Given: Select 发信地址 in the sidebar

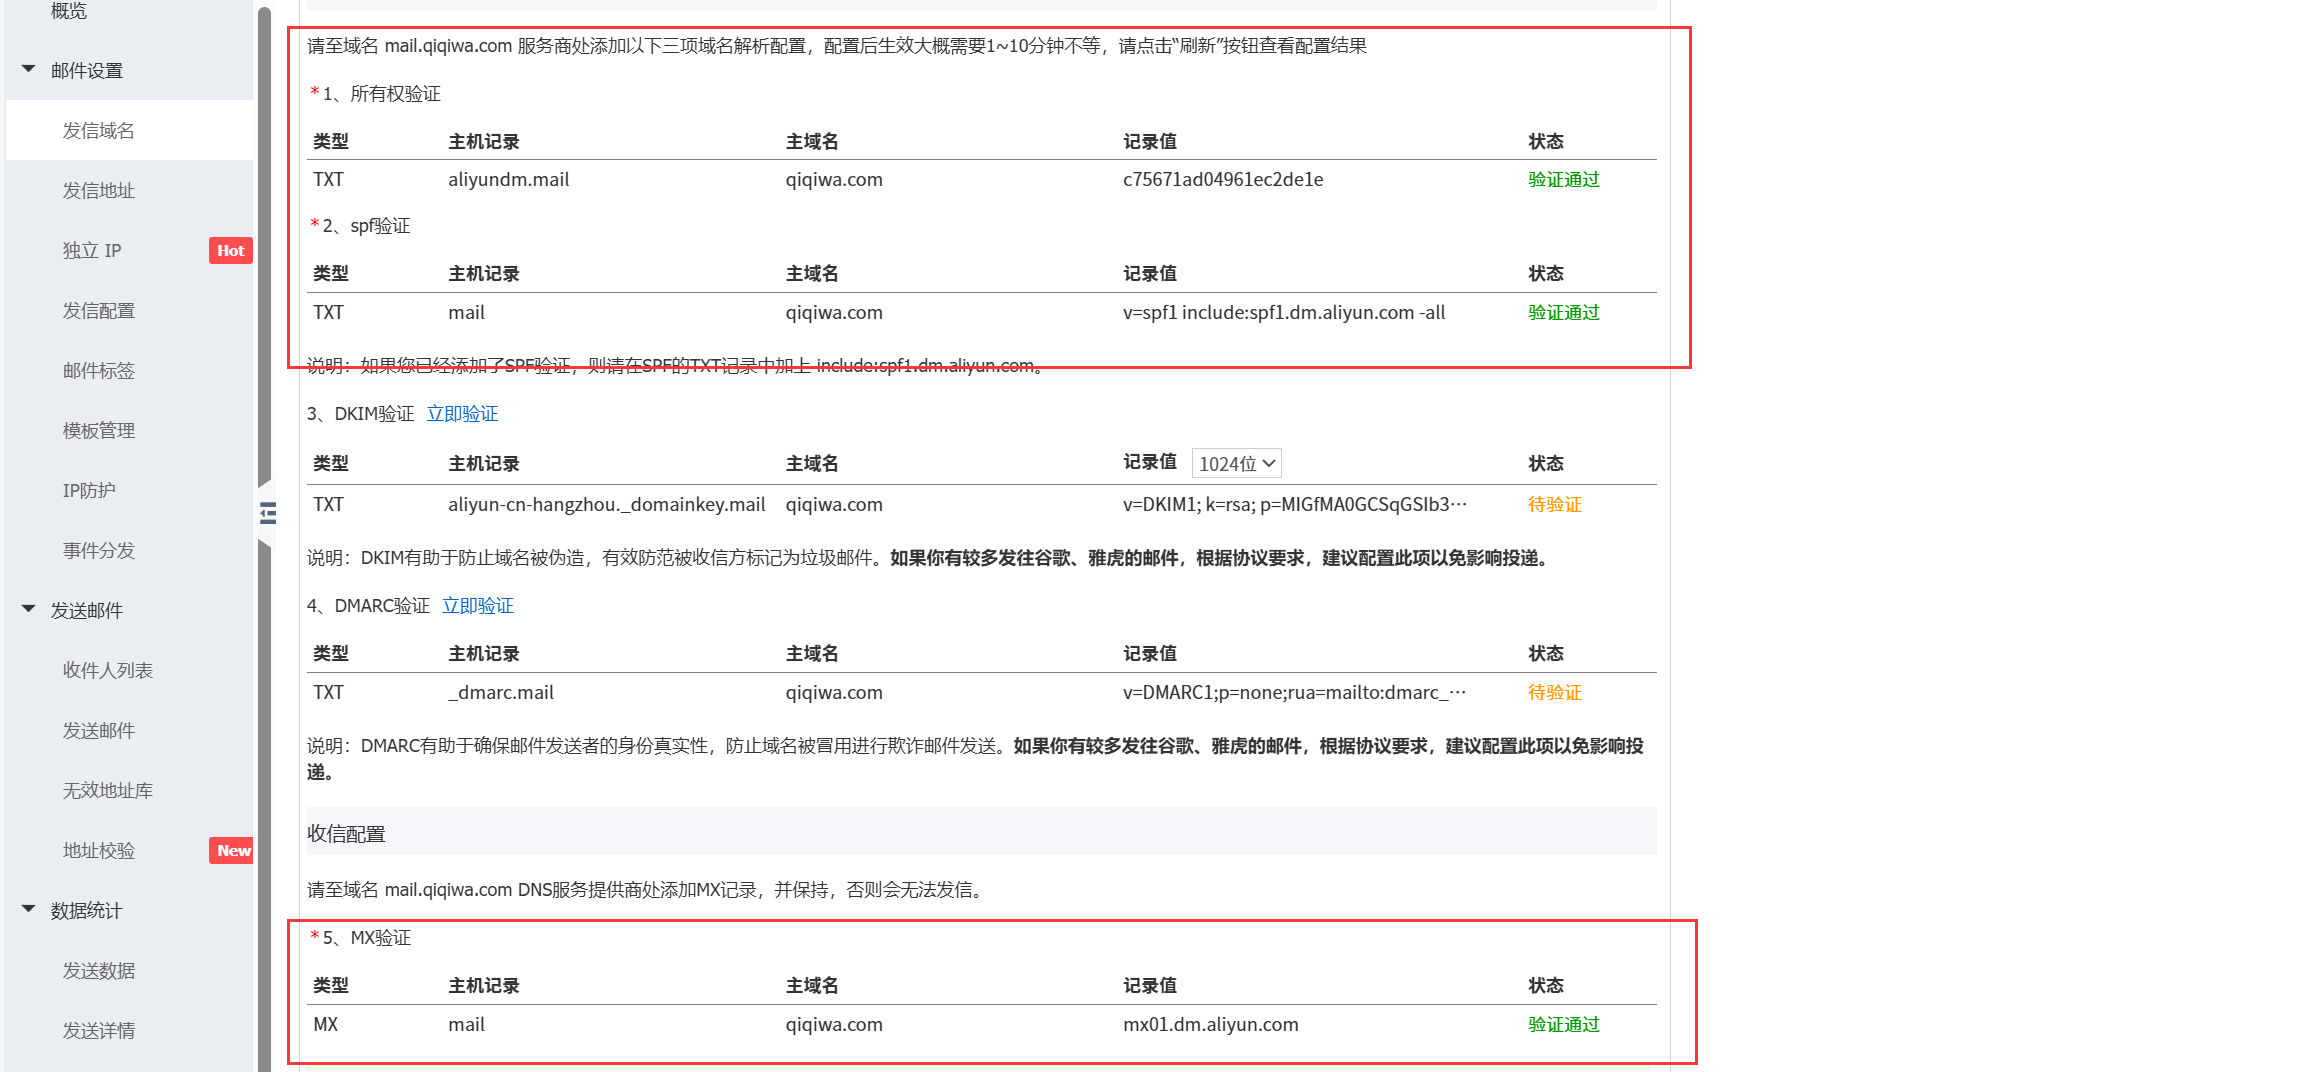Looking at the screenshot, I should [x=98, y=190].
